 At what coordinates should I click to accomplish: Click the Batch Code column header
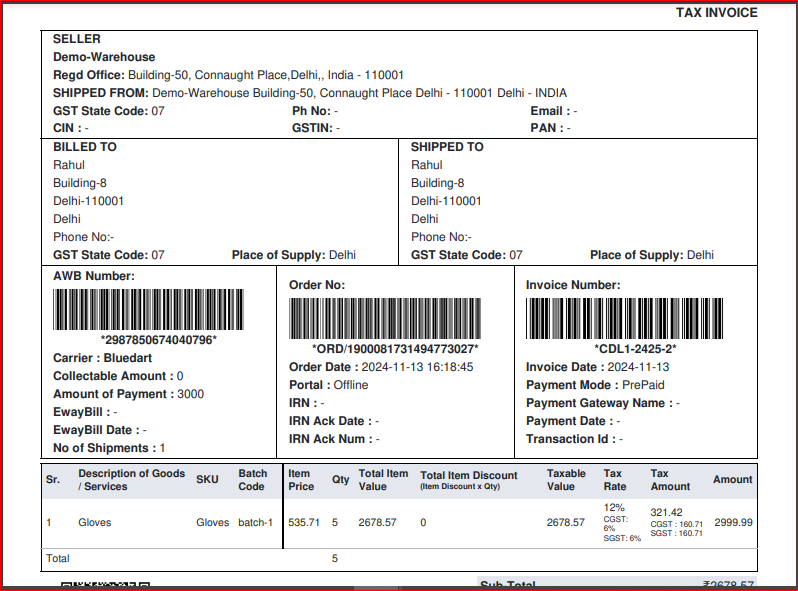pos(252,480)
